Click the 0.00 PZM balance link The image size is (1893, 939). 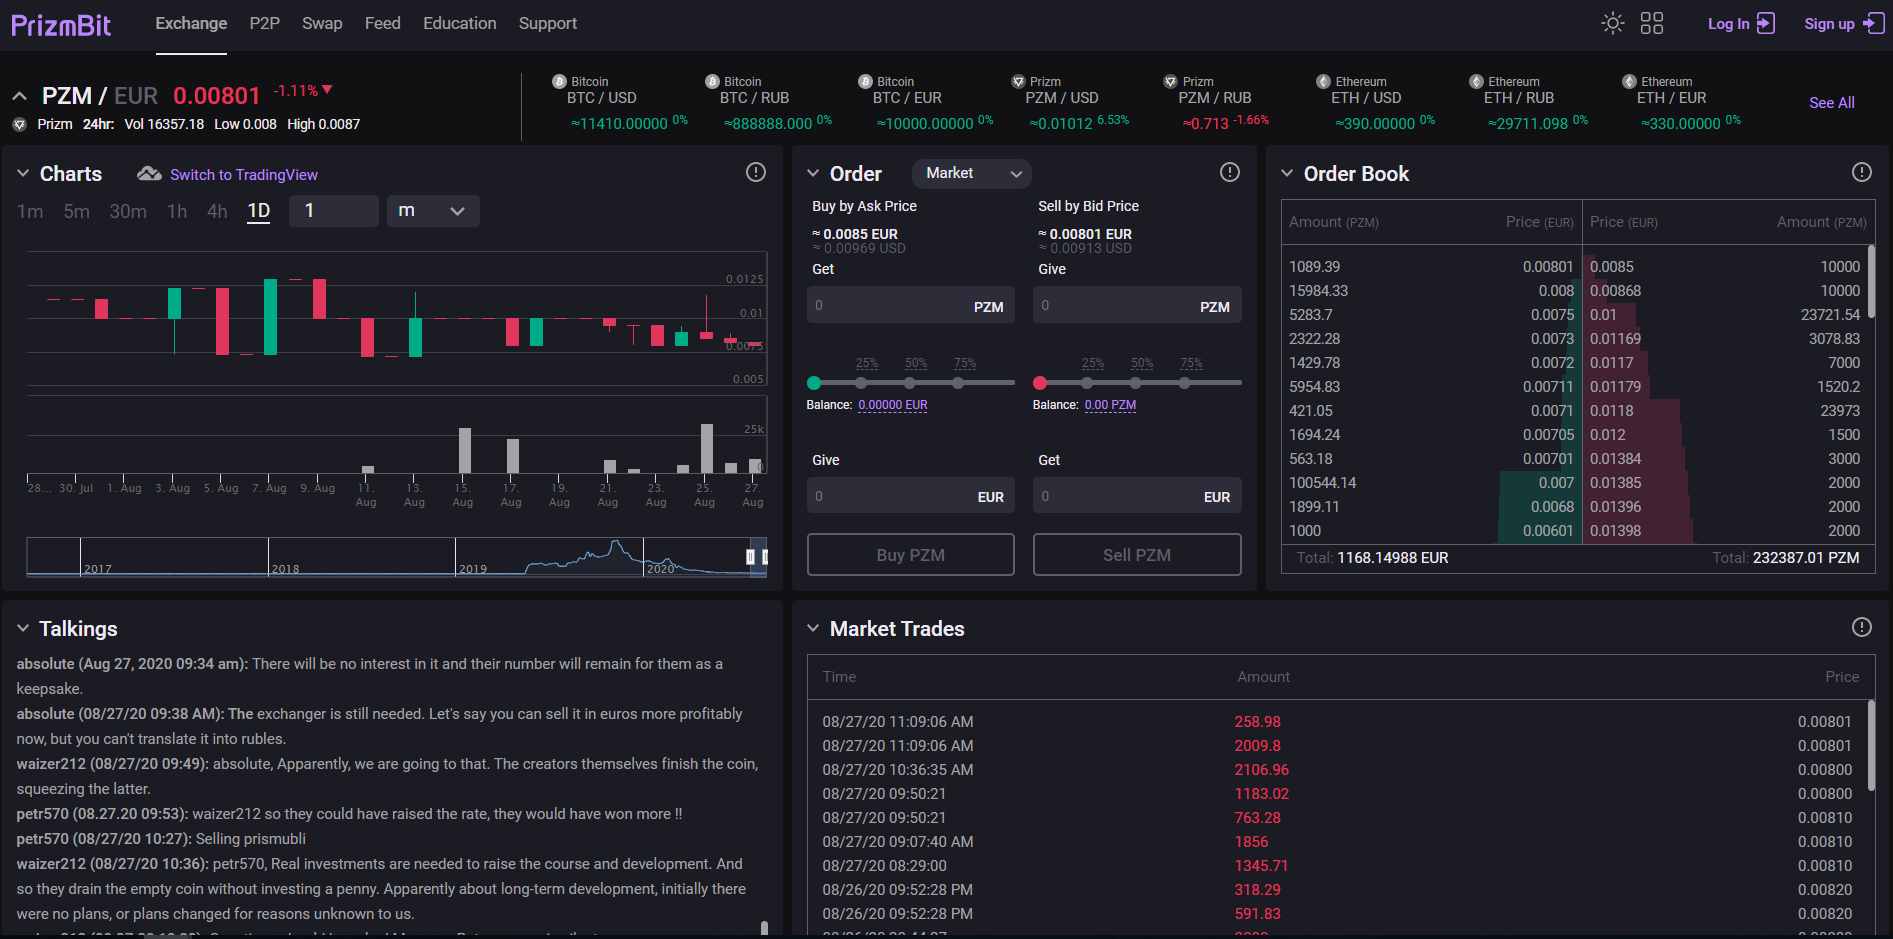click(x=1110, y=405)
